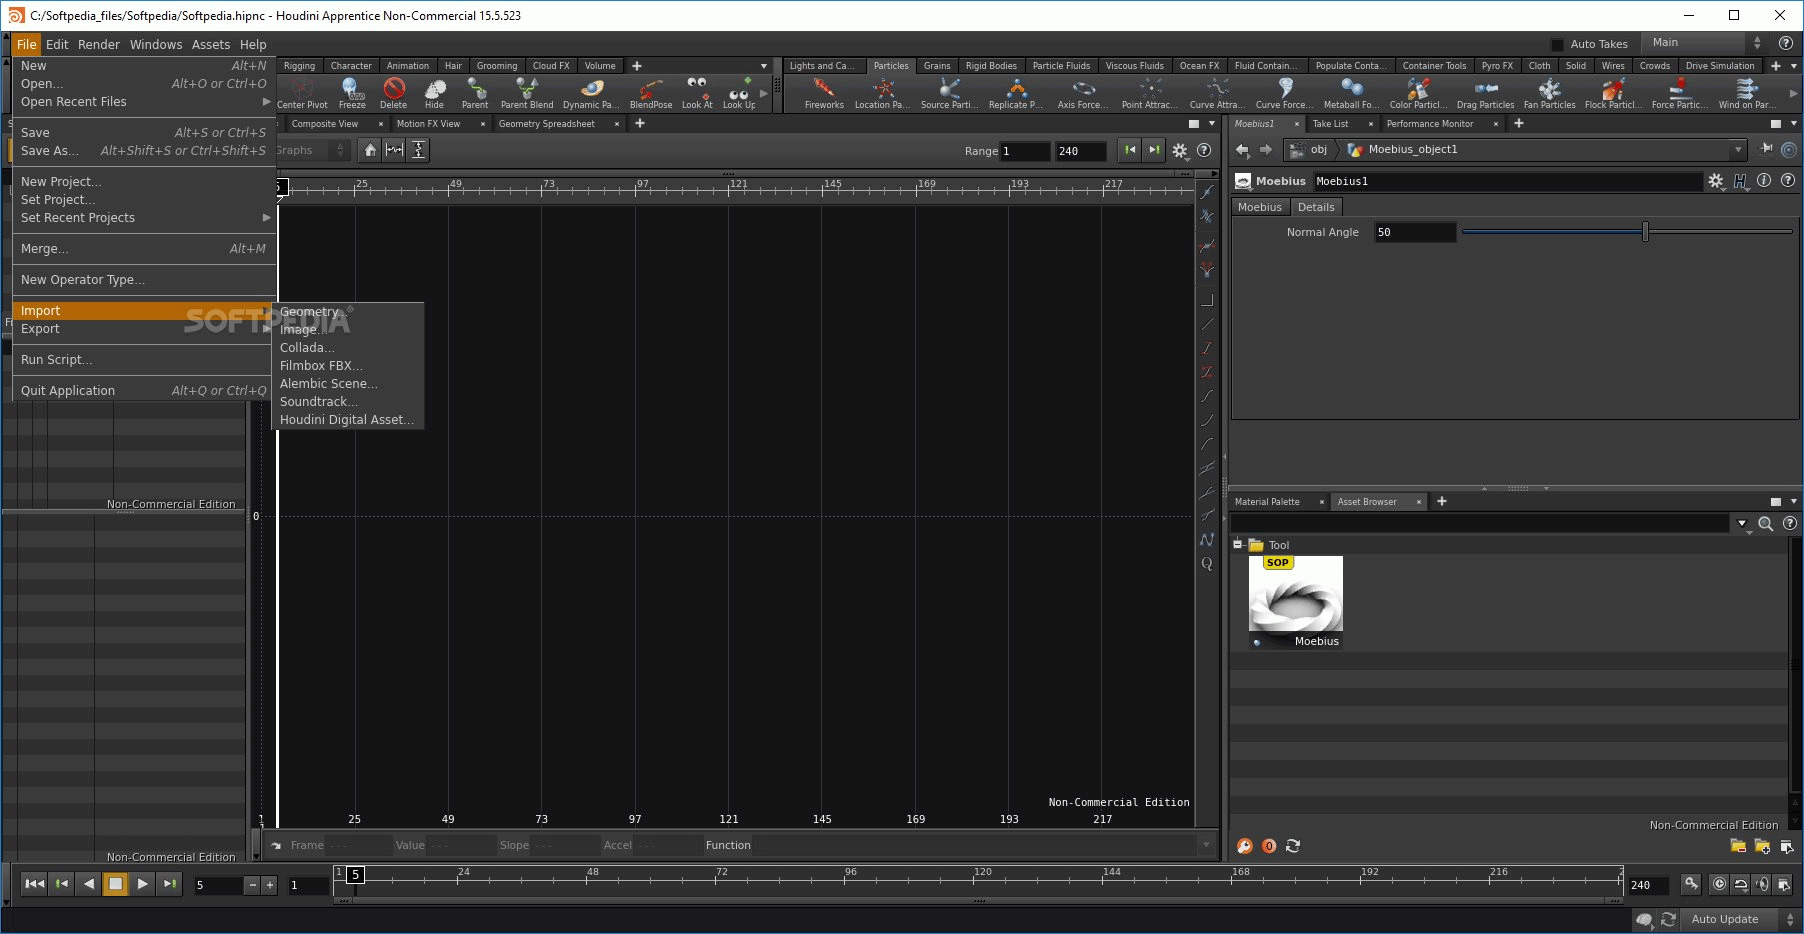The width and height of the screenshot is (1804, 934).
Task: Click Save As in File menu
Action: pyautogui.click(x=143, y=151)
